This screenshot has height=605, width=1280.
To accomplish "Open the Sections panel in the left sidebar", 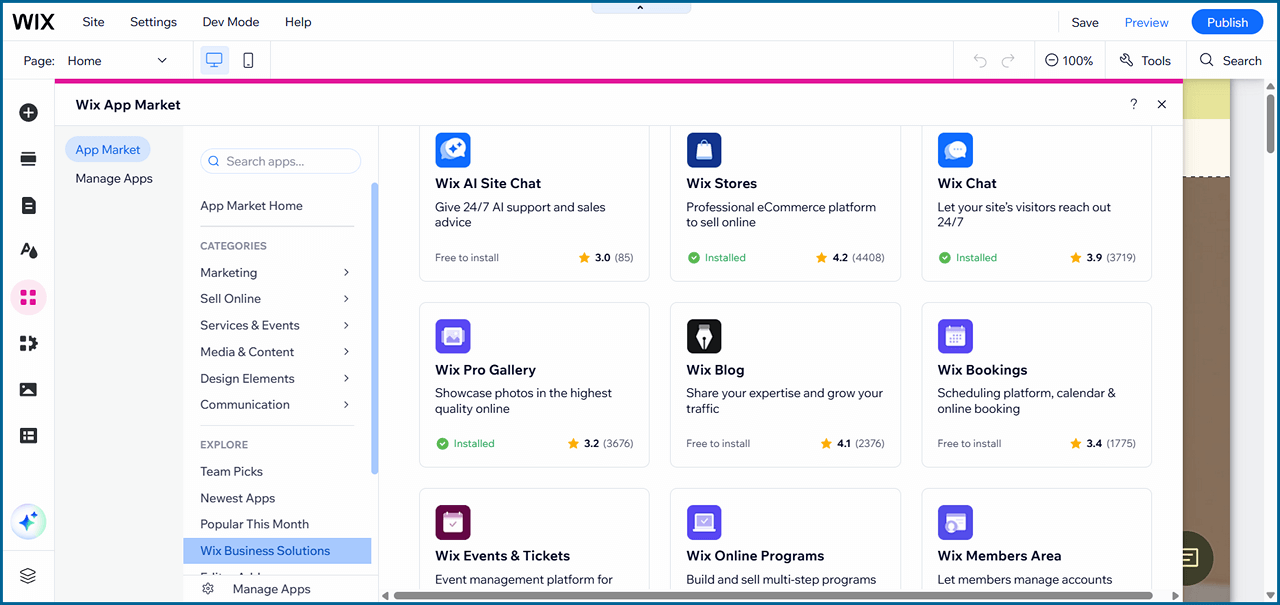I will click(x=28, y=159).
